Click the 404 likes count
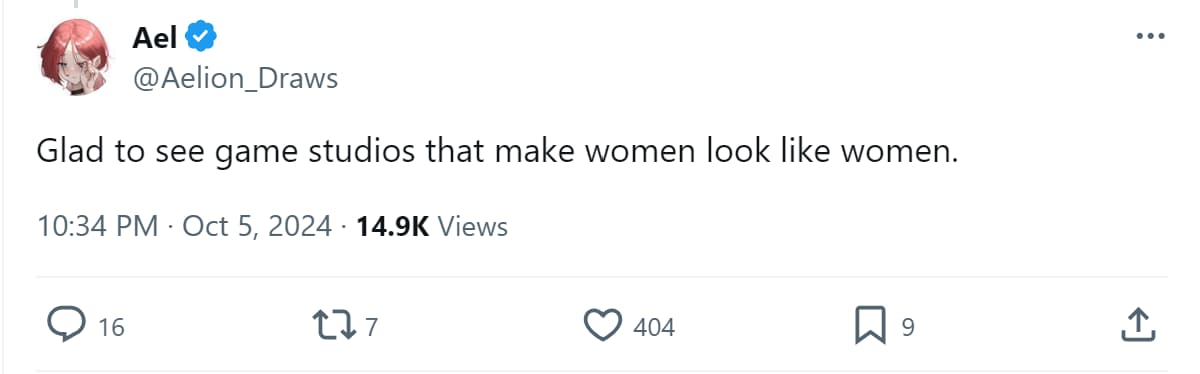This screenshot has width=1200, height=374. [654, 327]
